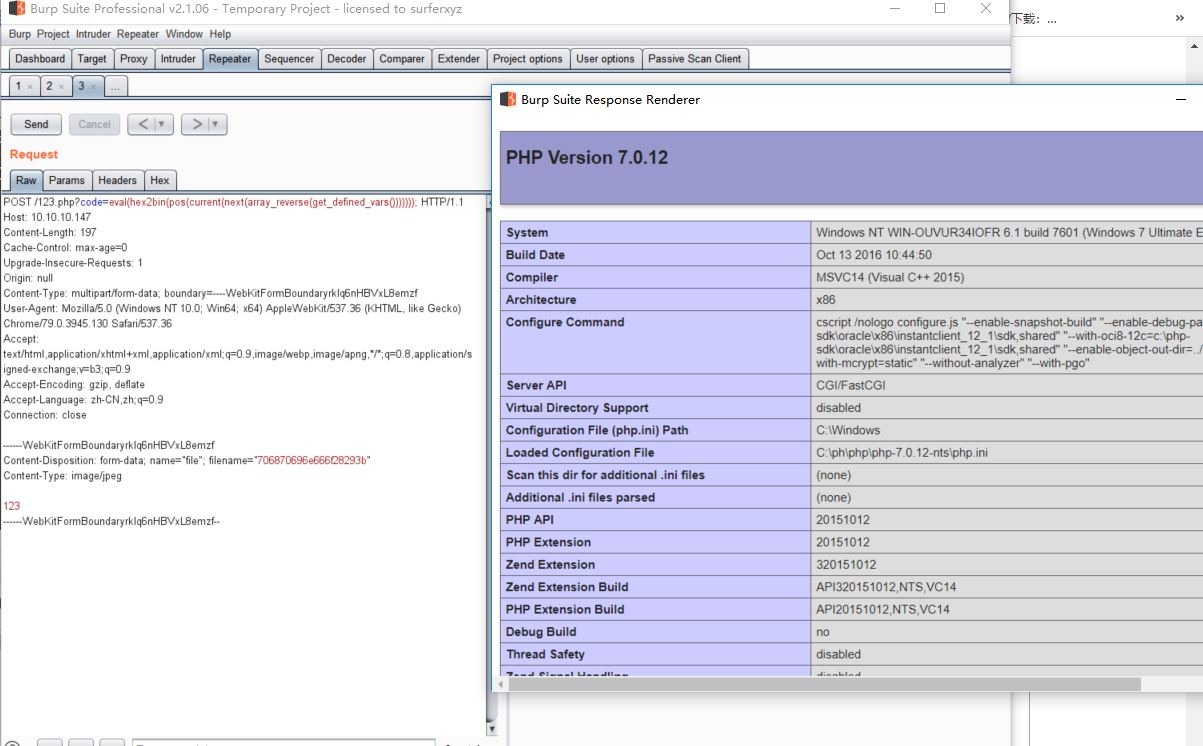Open the Project menu
1203x746 pixels.
click(x=53, y=34)
